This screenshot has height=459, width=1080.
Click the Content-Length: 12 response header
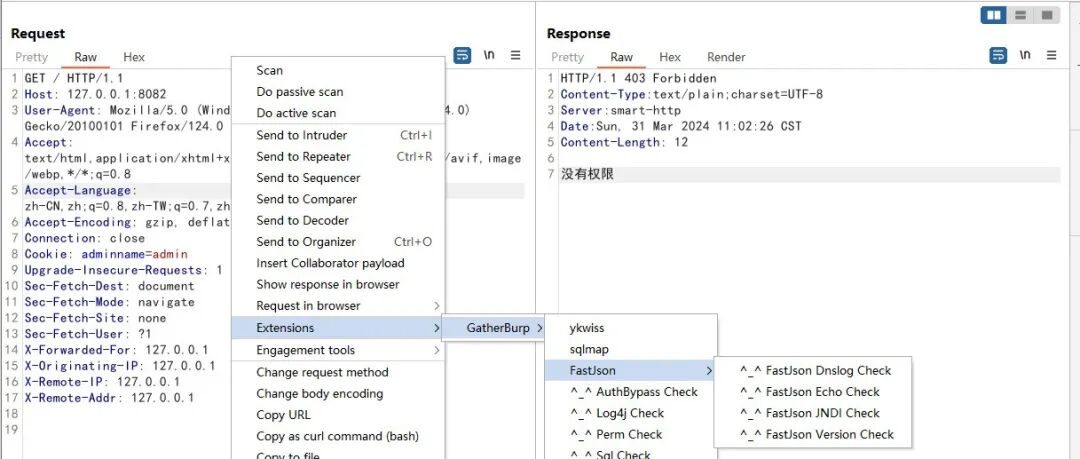click(x=625, y=143)
